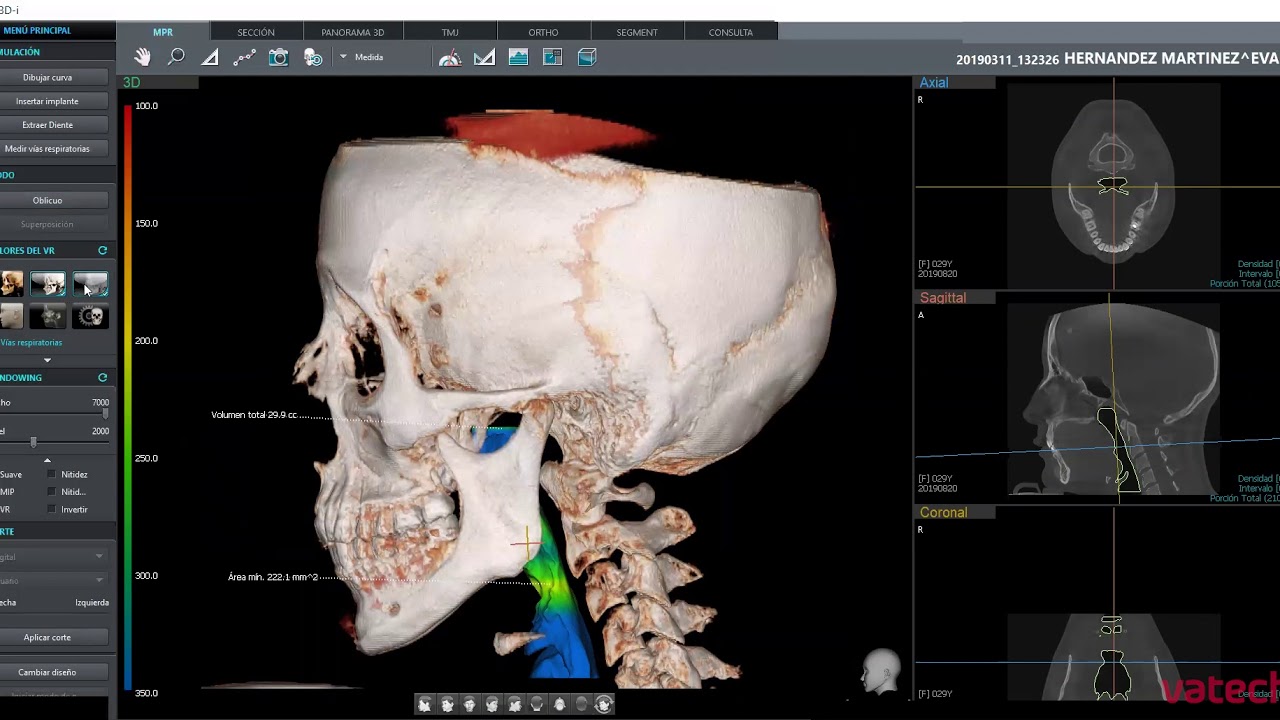
Task: Click the window layout toolbar icon
Action: coord(552,58)
